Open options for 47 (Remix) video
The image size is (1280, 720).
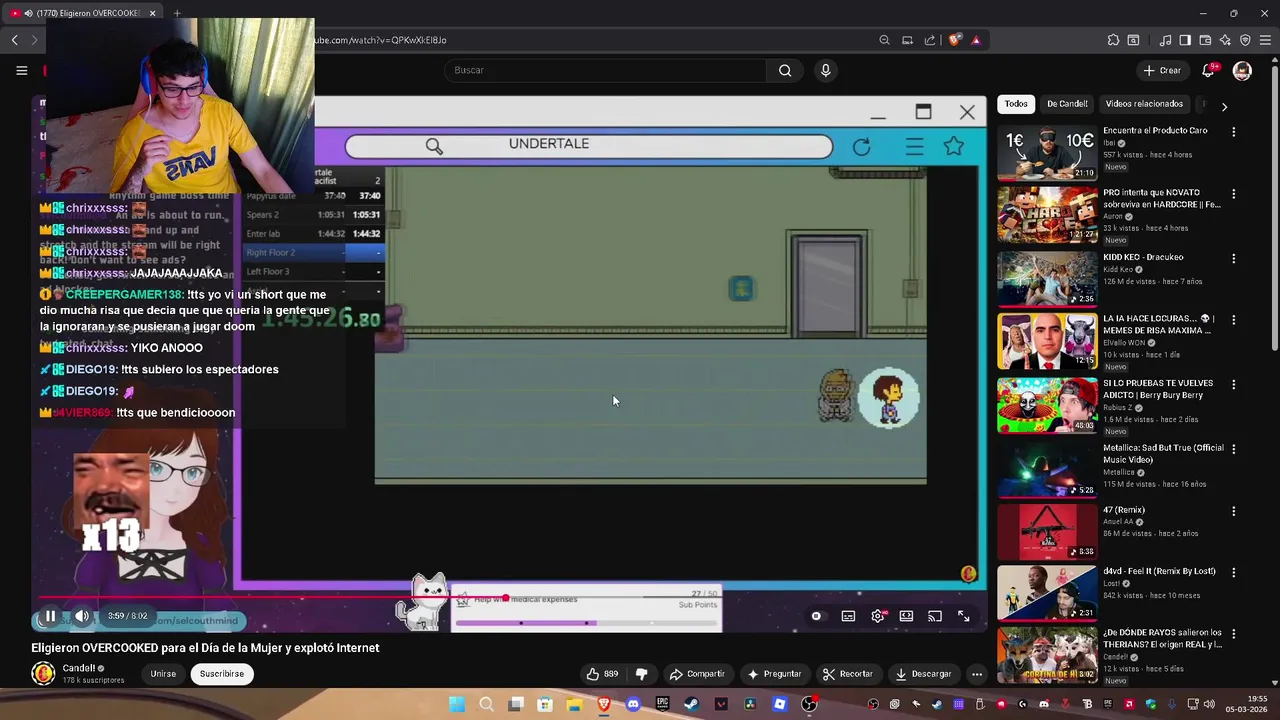1233,511
